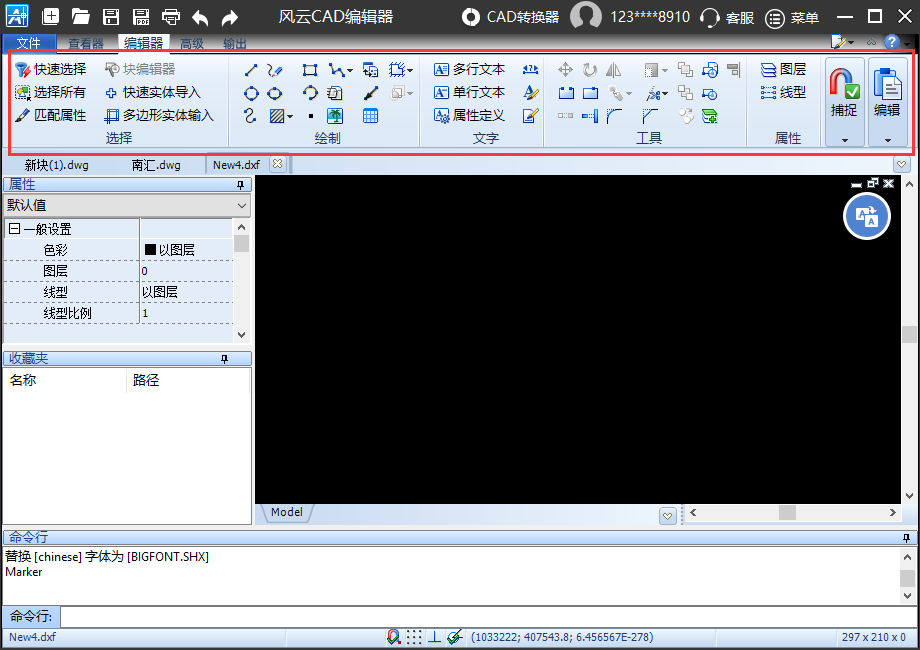Open file using the folder icon
This screenshot has width=920, height=650.
80,17
